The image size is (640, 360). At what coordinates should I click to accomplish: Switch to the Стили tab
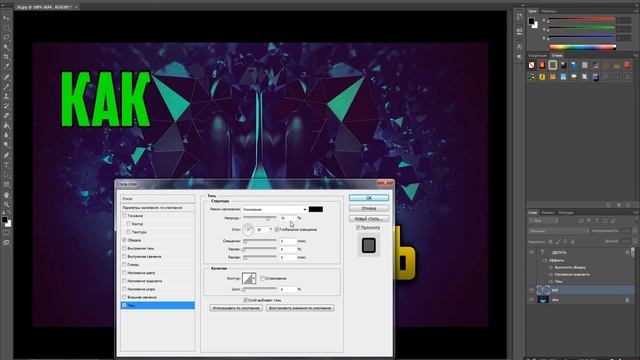pos(557,56)
